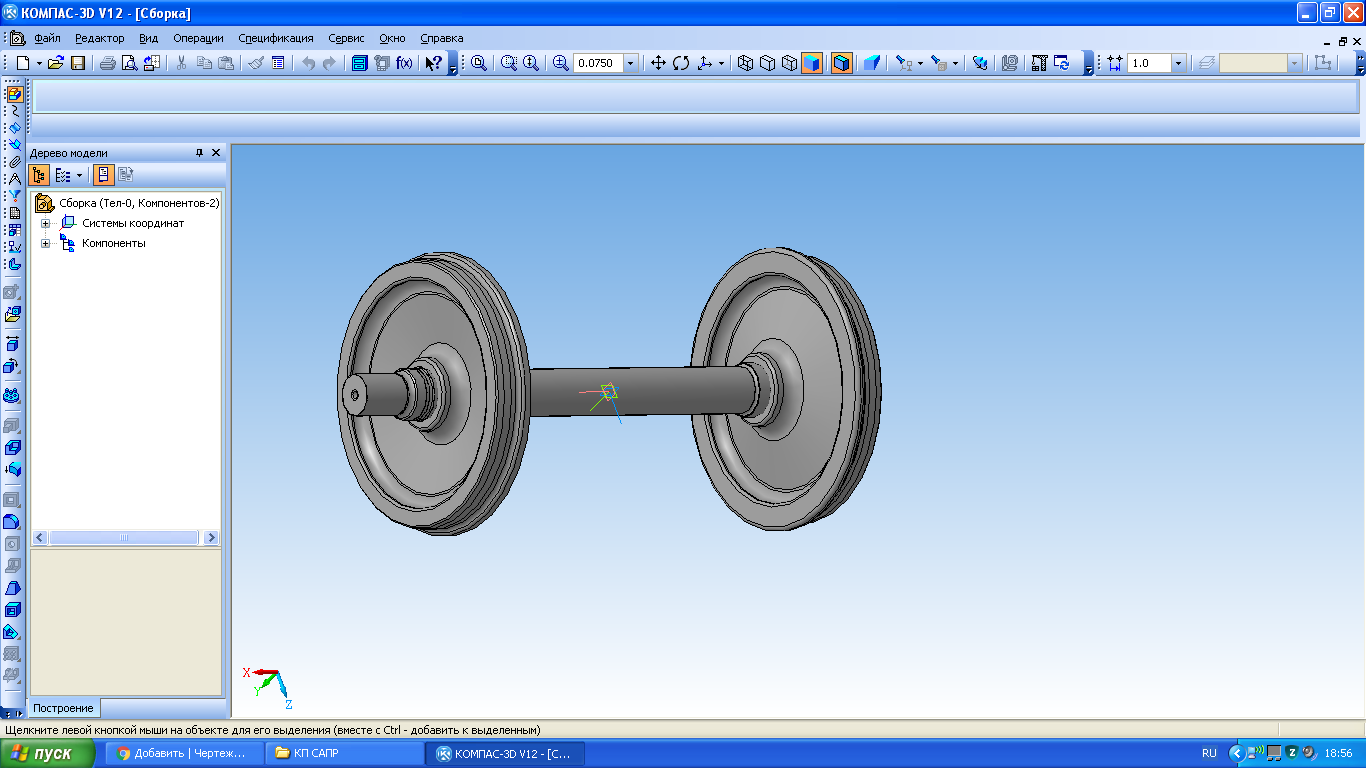Image resolution: width=1366 pixels, height=768 pixels.
Task: Toggle shaded-with-edges display mode
Action: click(x=842, y=63)
